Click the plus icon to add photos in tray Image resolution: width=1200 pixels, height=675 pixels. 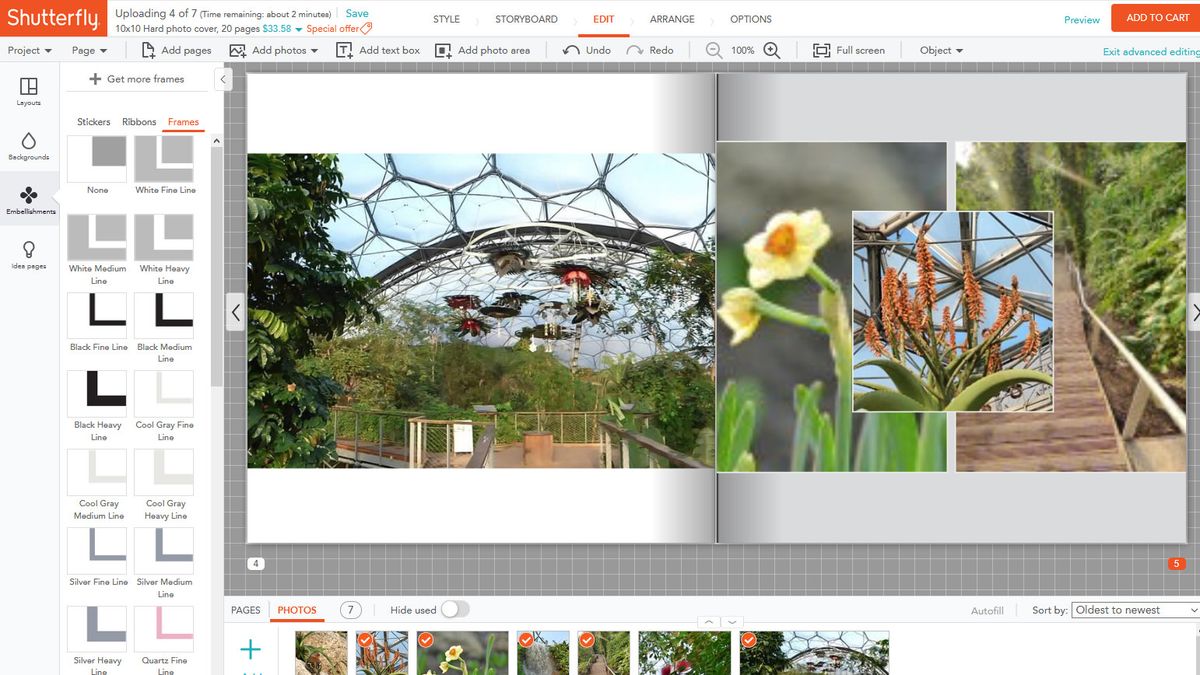[x=250, y=650]
